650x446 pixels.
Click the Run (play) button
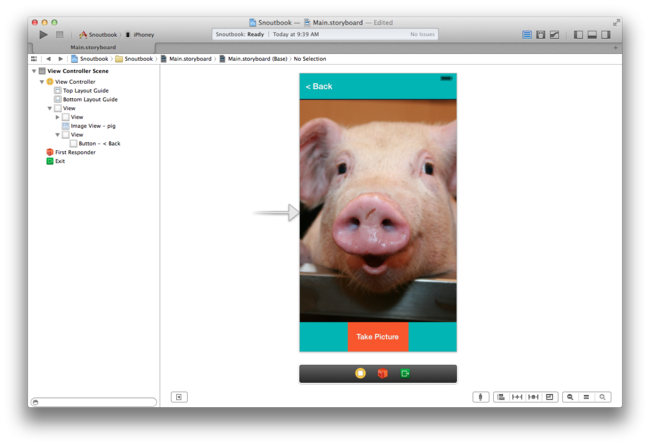[x=43, y=35]
